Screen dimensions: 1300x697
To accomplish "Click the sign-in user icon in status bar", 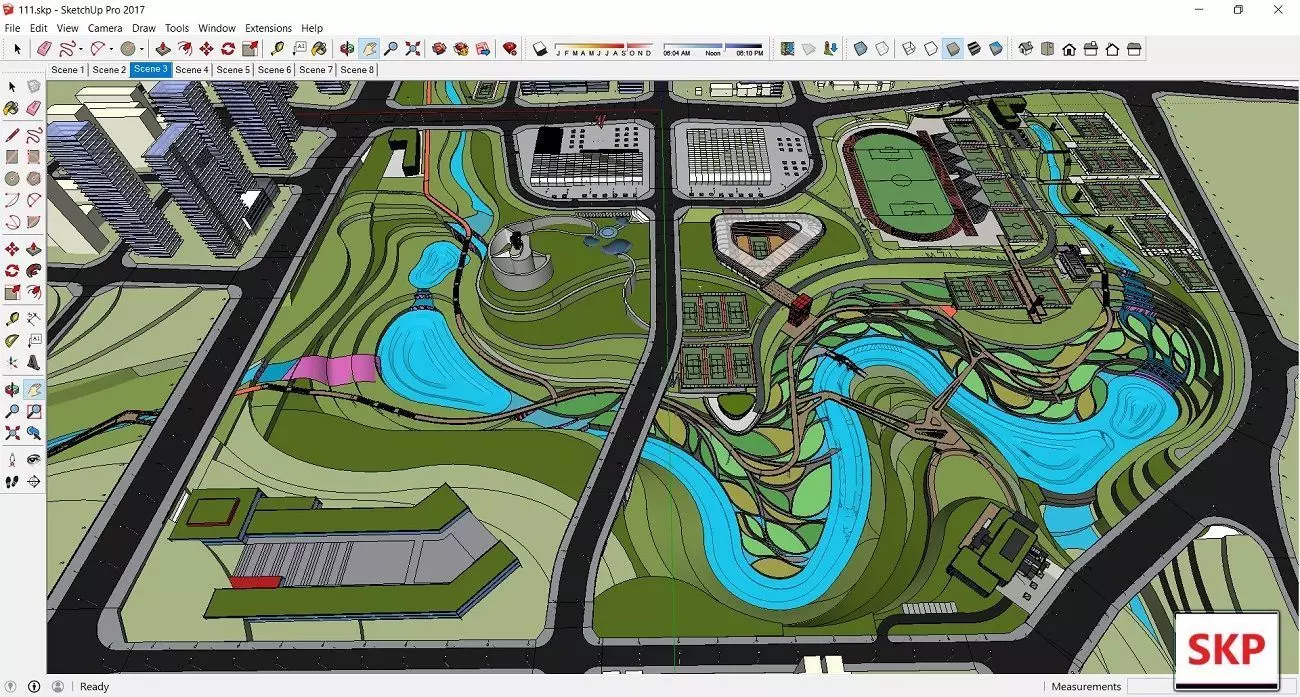I will tap(57, 686).
